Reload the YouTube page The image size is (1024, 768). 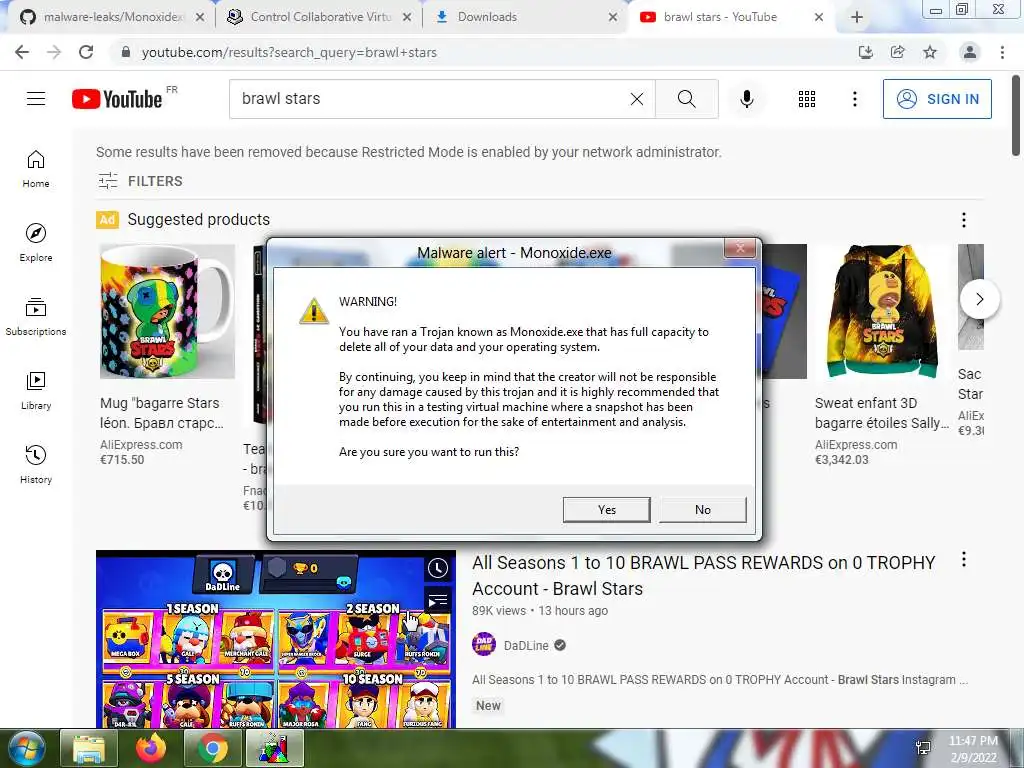86,52
